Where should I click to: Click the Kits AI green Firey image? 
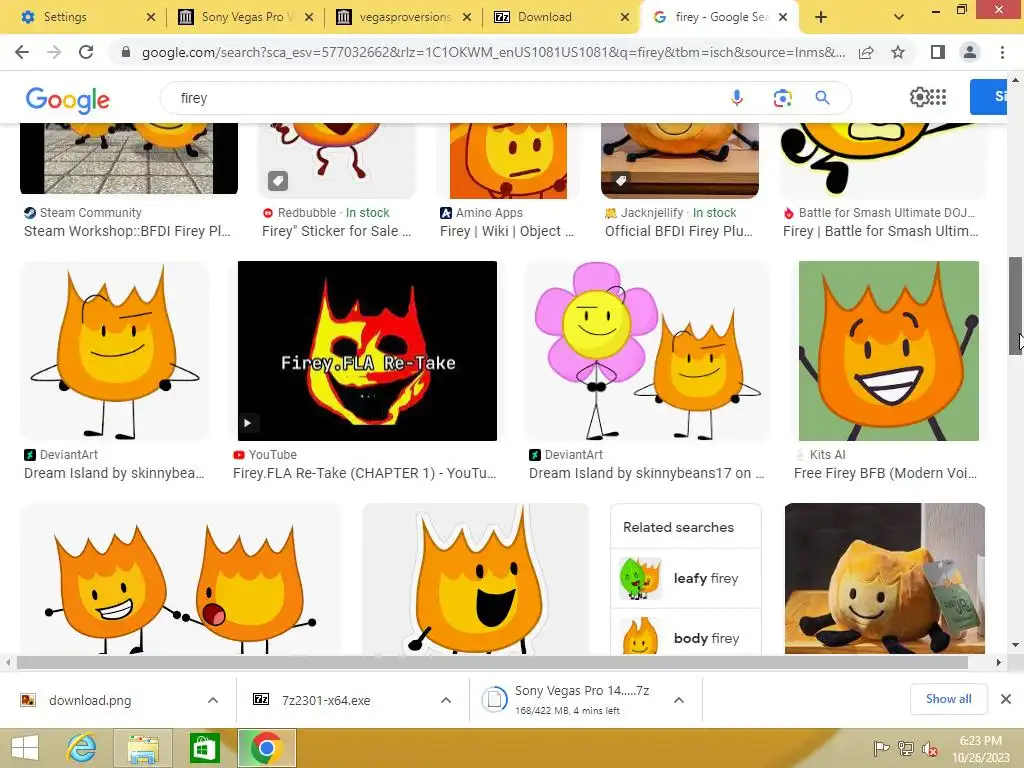889,351
